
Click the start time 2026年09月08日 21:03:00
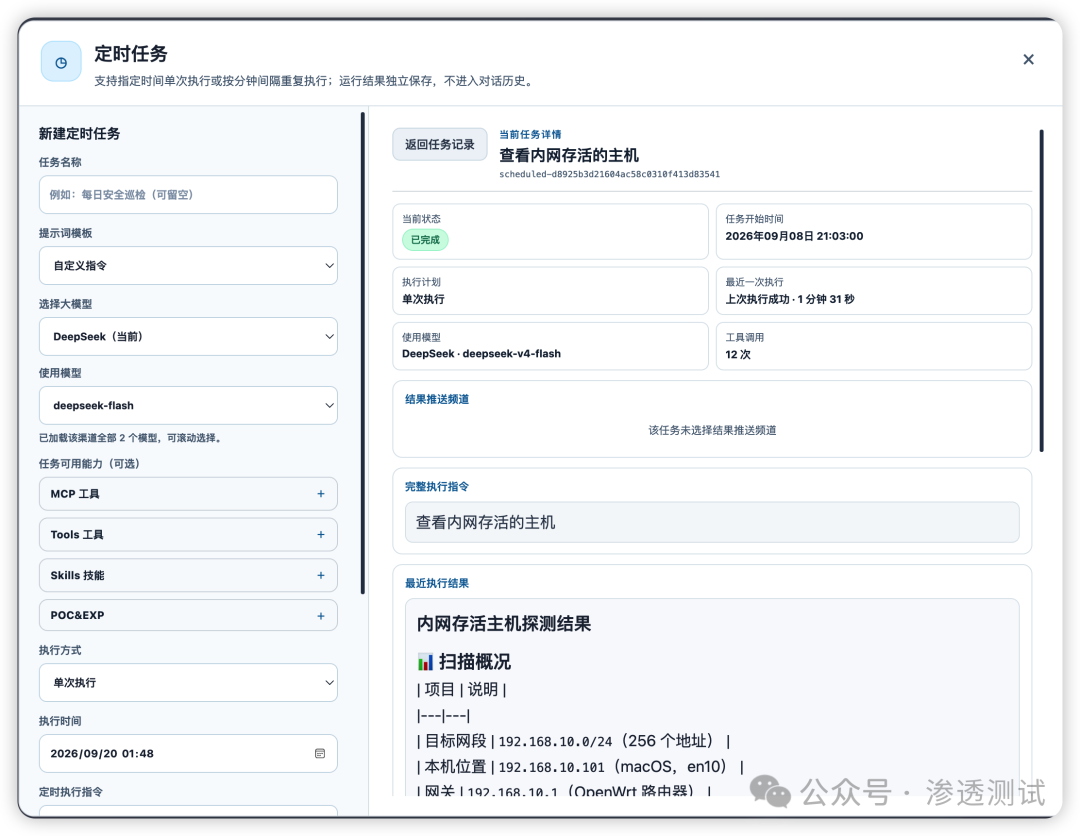[794, 236]
